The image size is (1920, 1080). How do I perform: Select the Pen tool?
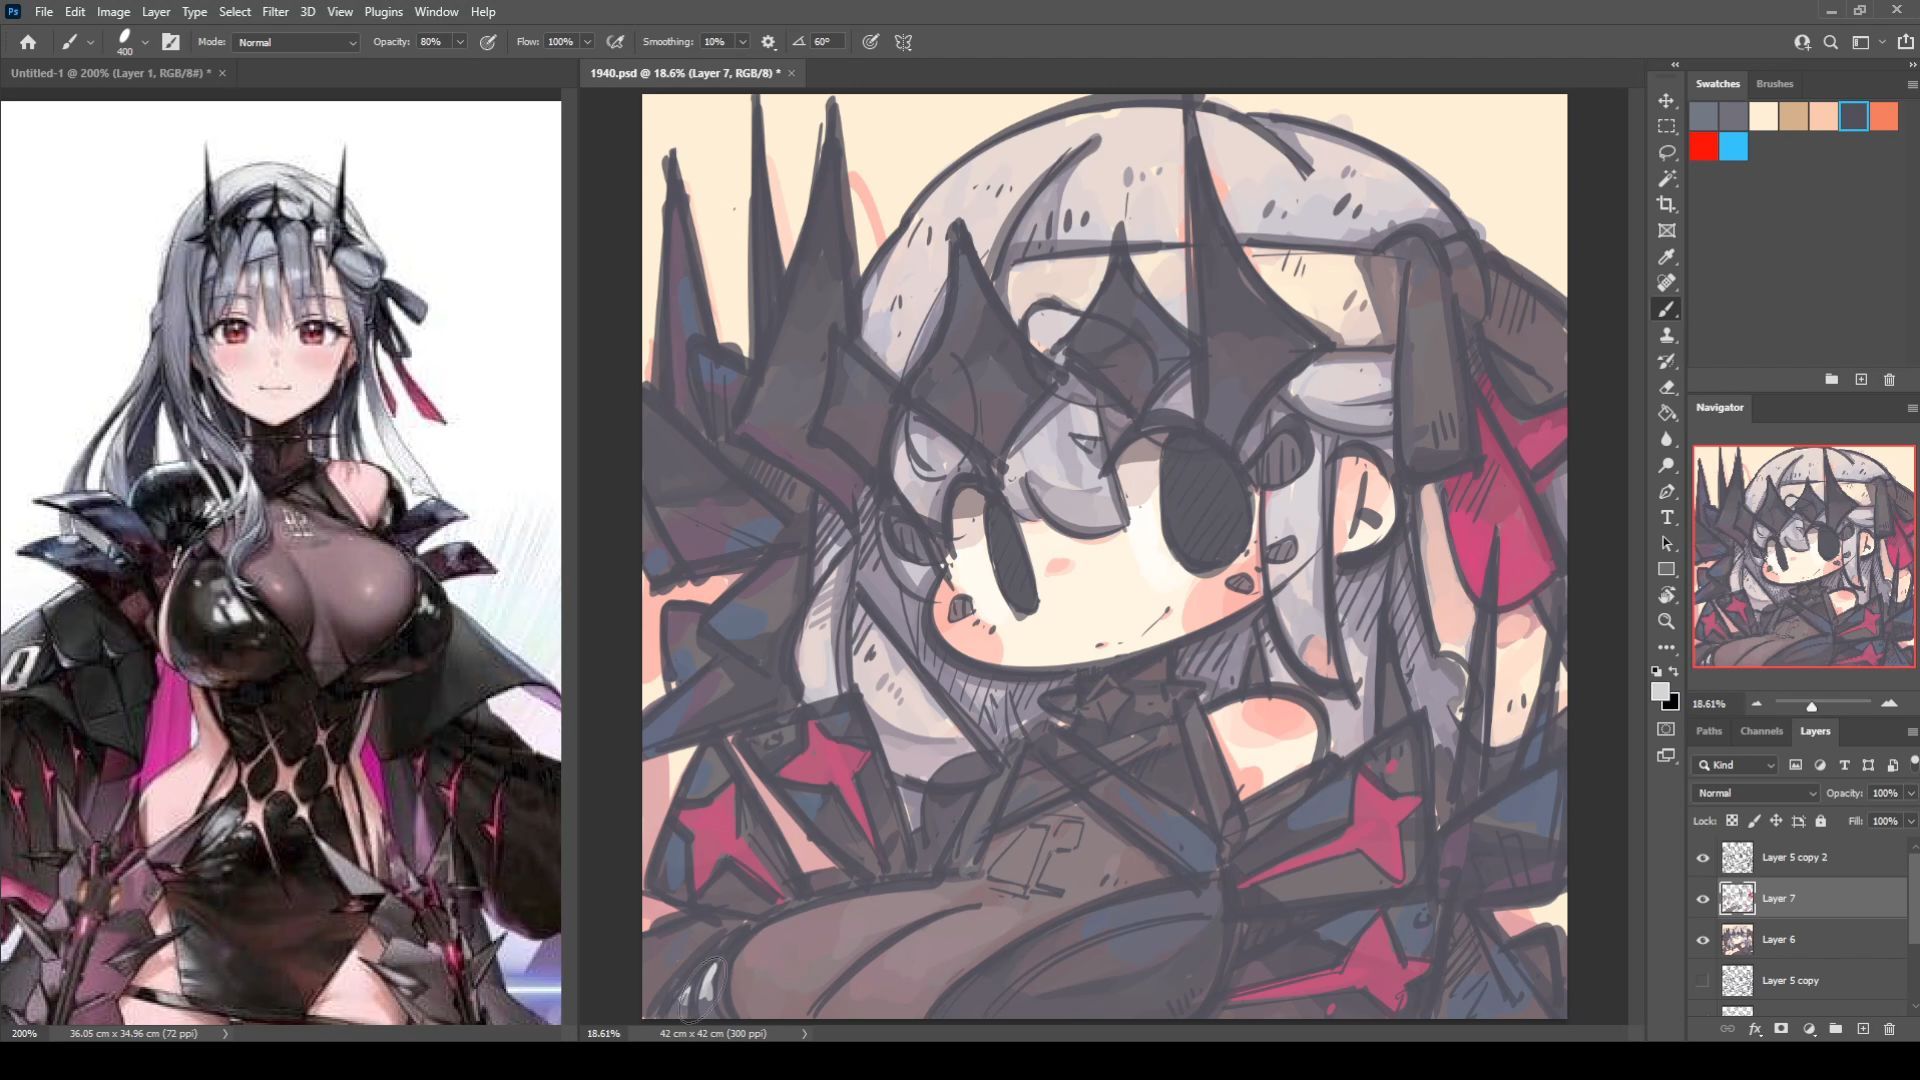tap(1666, 492)
